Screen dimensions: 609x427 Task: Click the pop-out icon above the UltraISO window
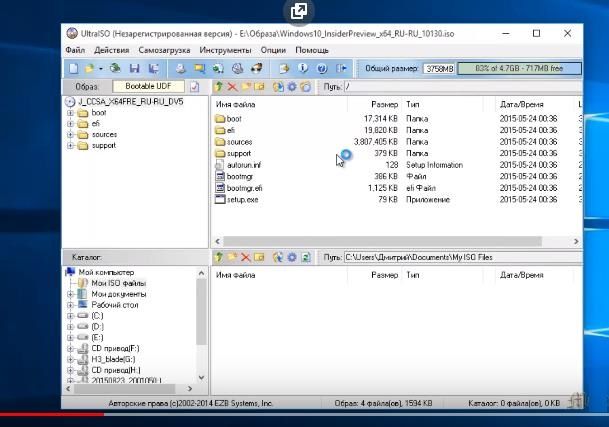299,11
